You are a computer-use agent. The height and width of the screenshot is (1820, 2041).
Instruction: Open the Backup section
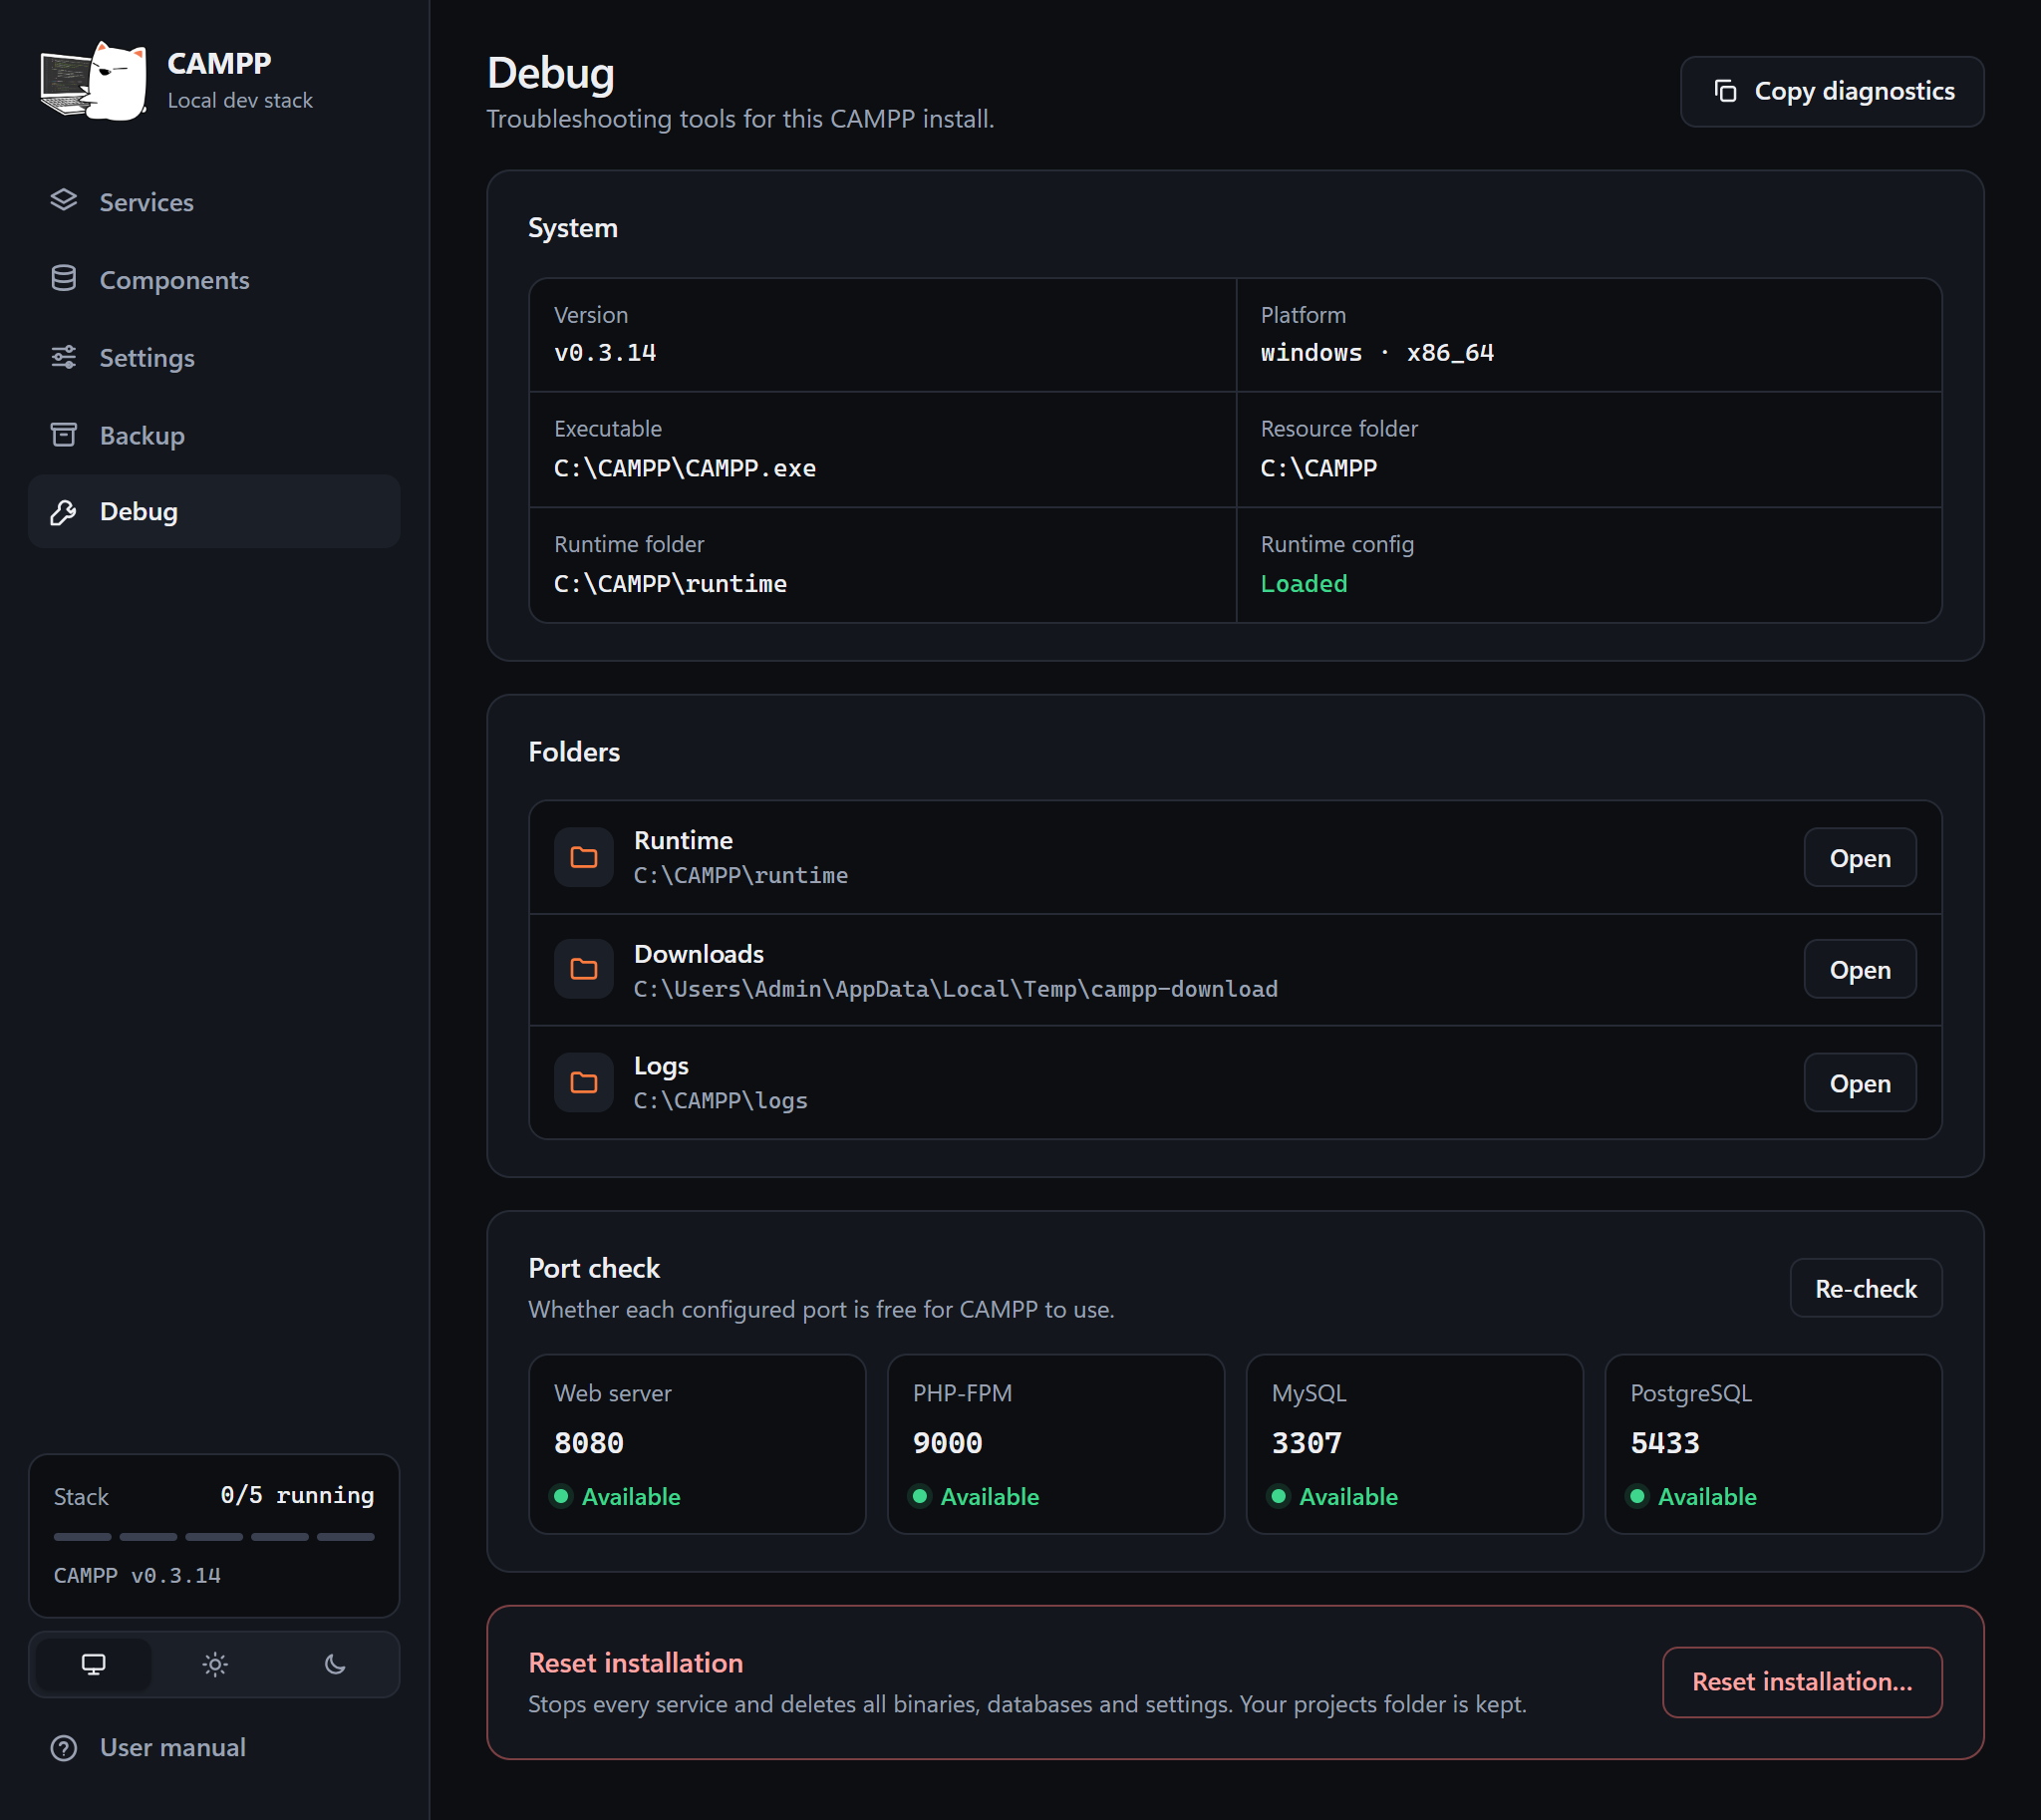coord(214,436)
